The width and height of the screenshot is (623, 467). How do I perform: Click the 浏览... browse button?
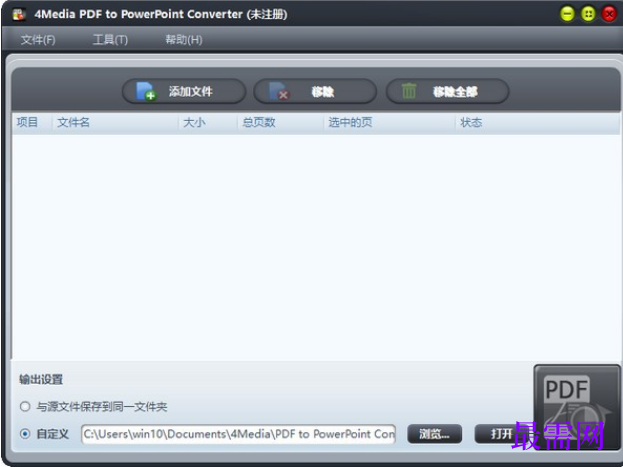click(x=435, y=434)
